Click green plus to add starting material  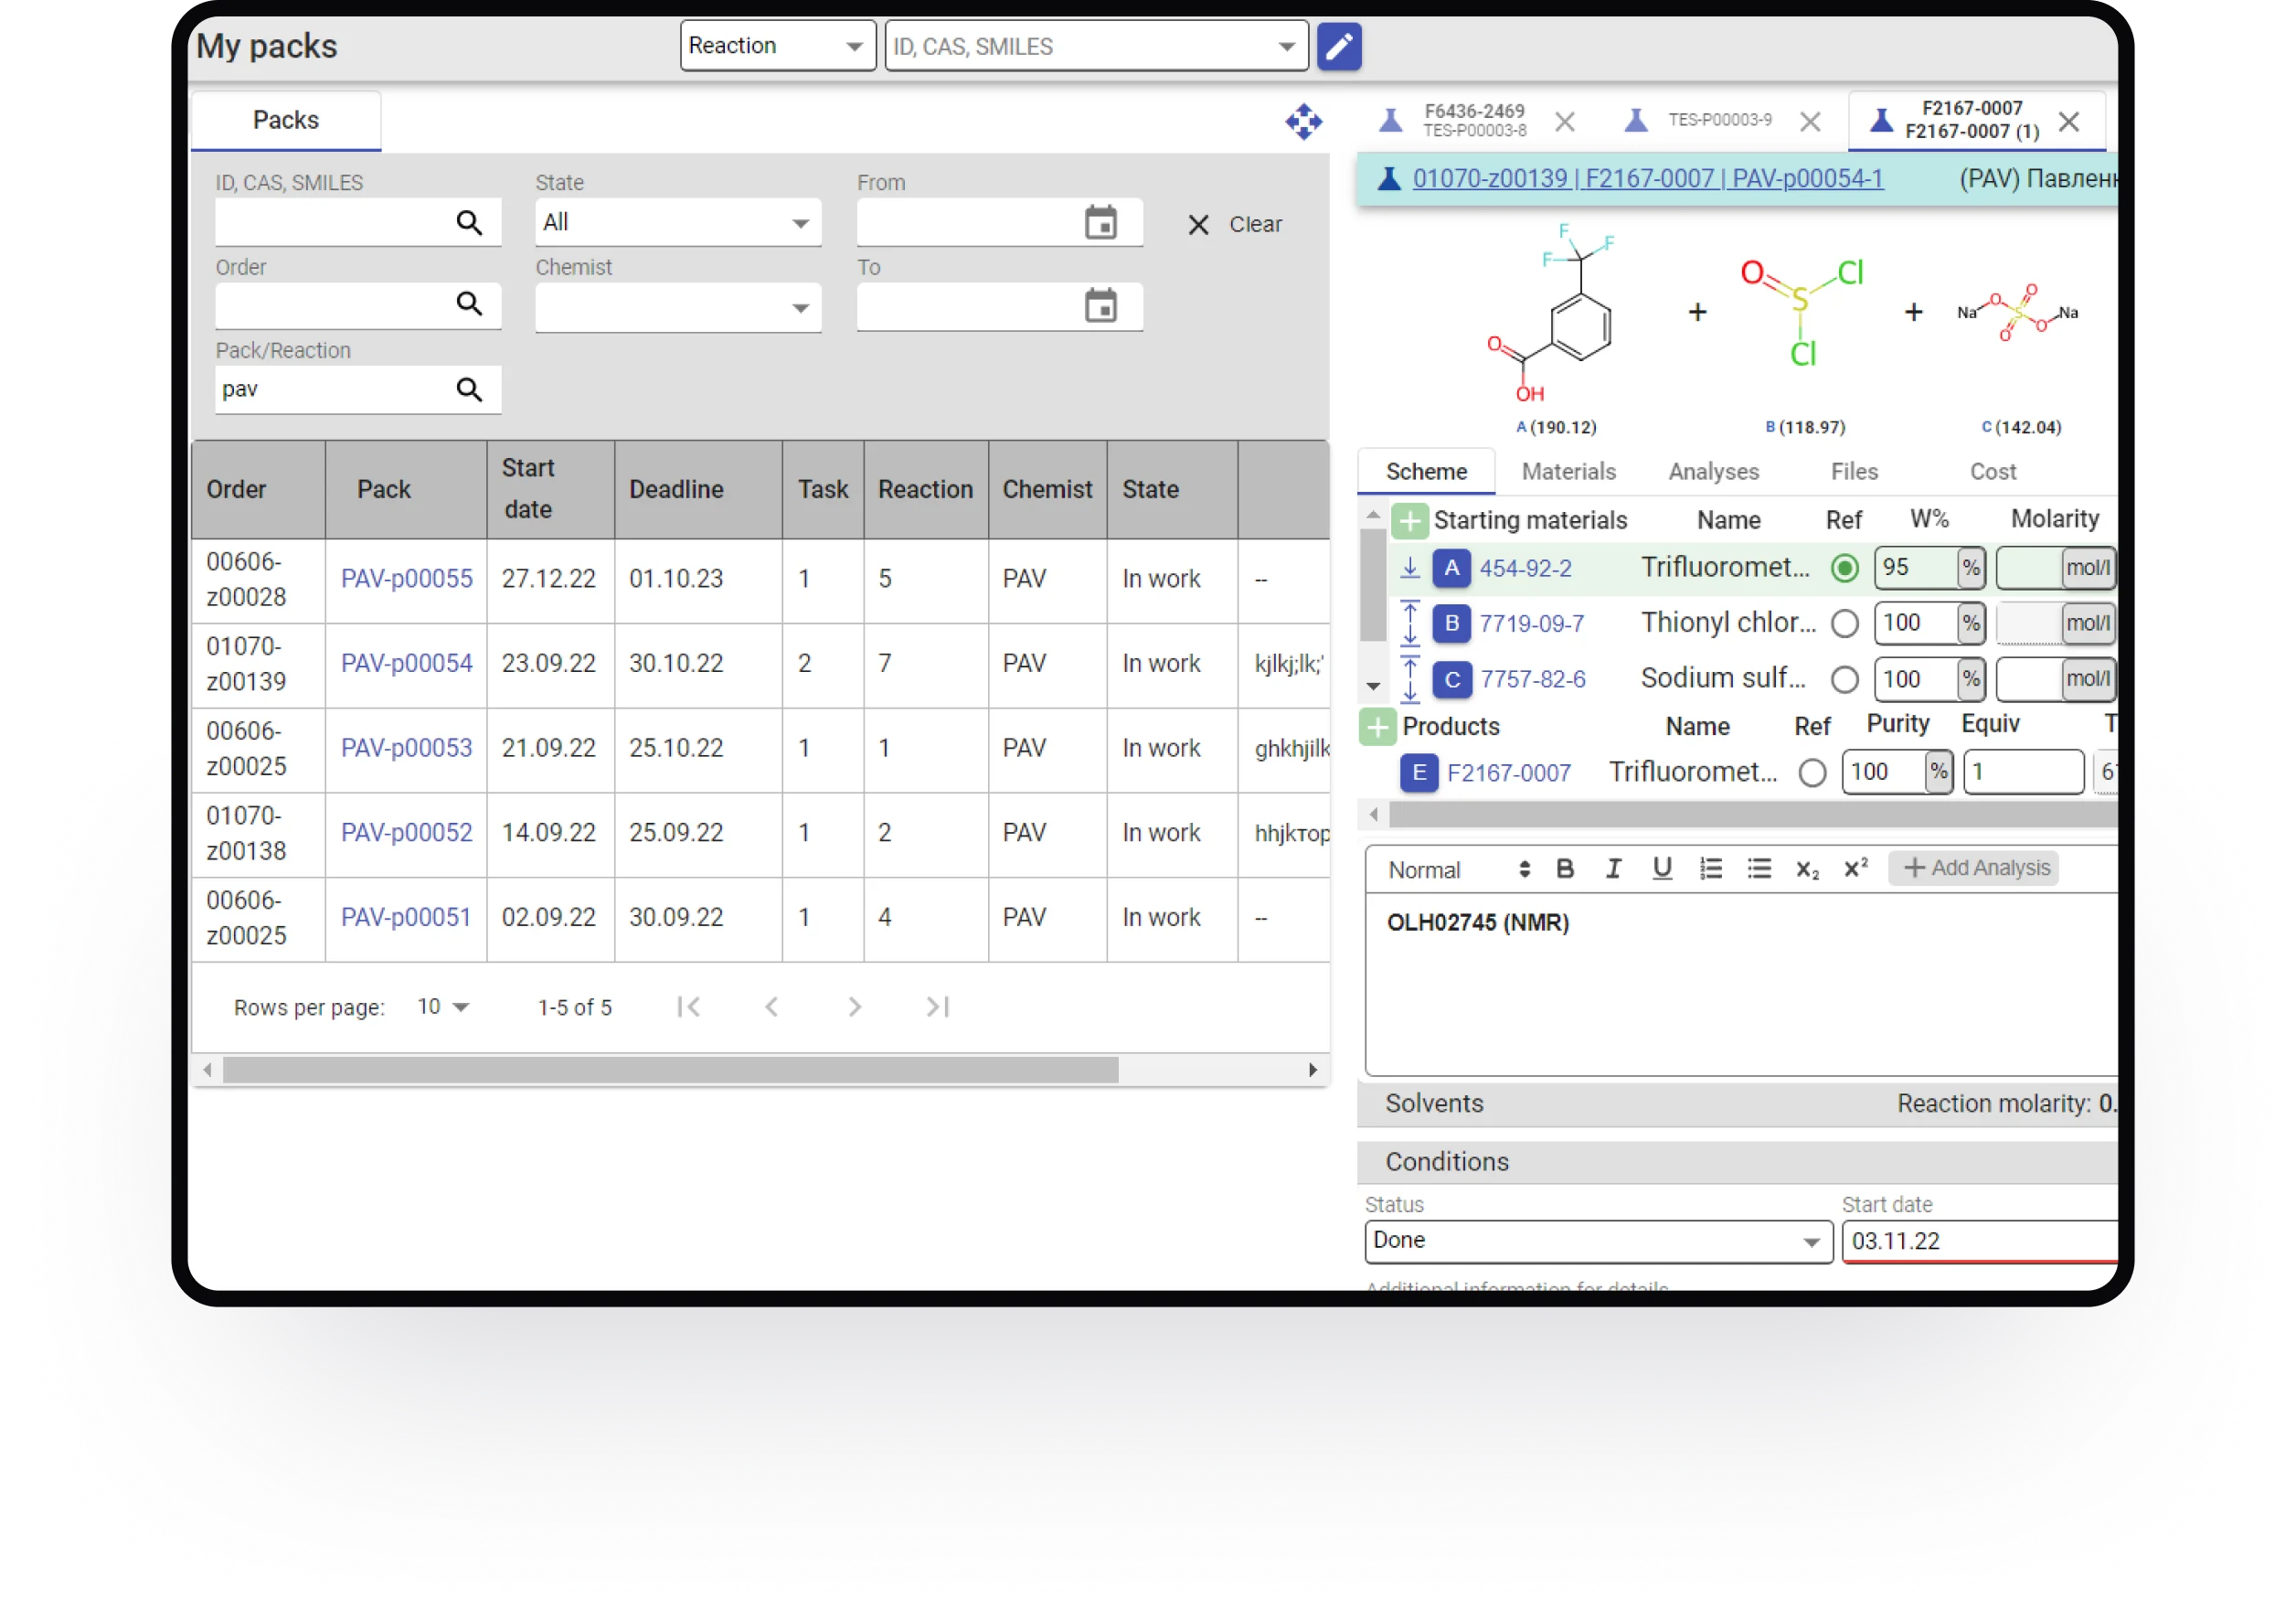pos(1409,520)
